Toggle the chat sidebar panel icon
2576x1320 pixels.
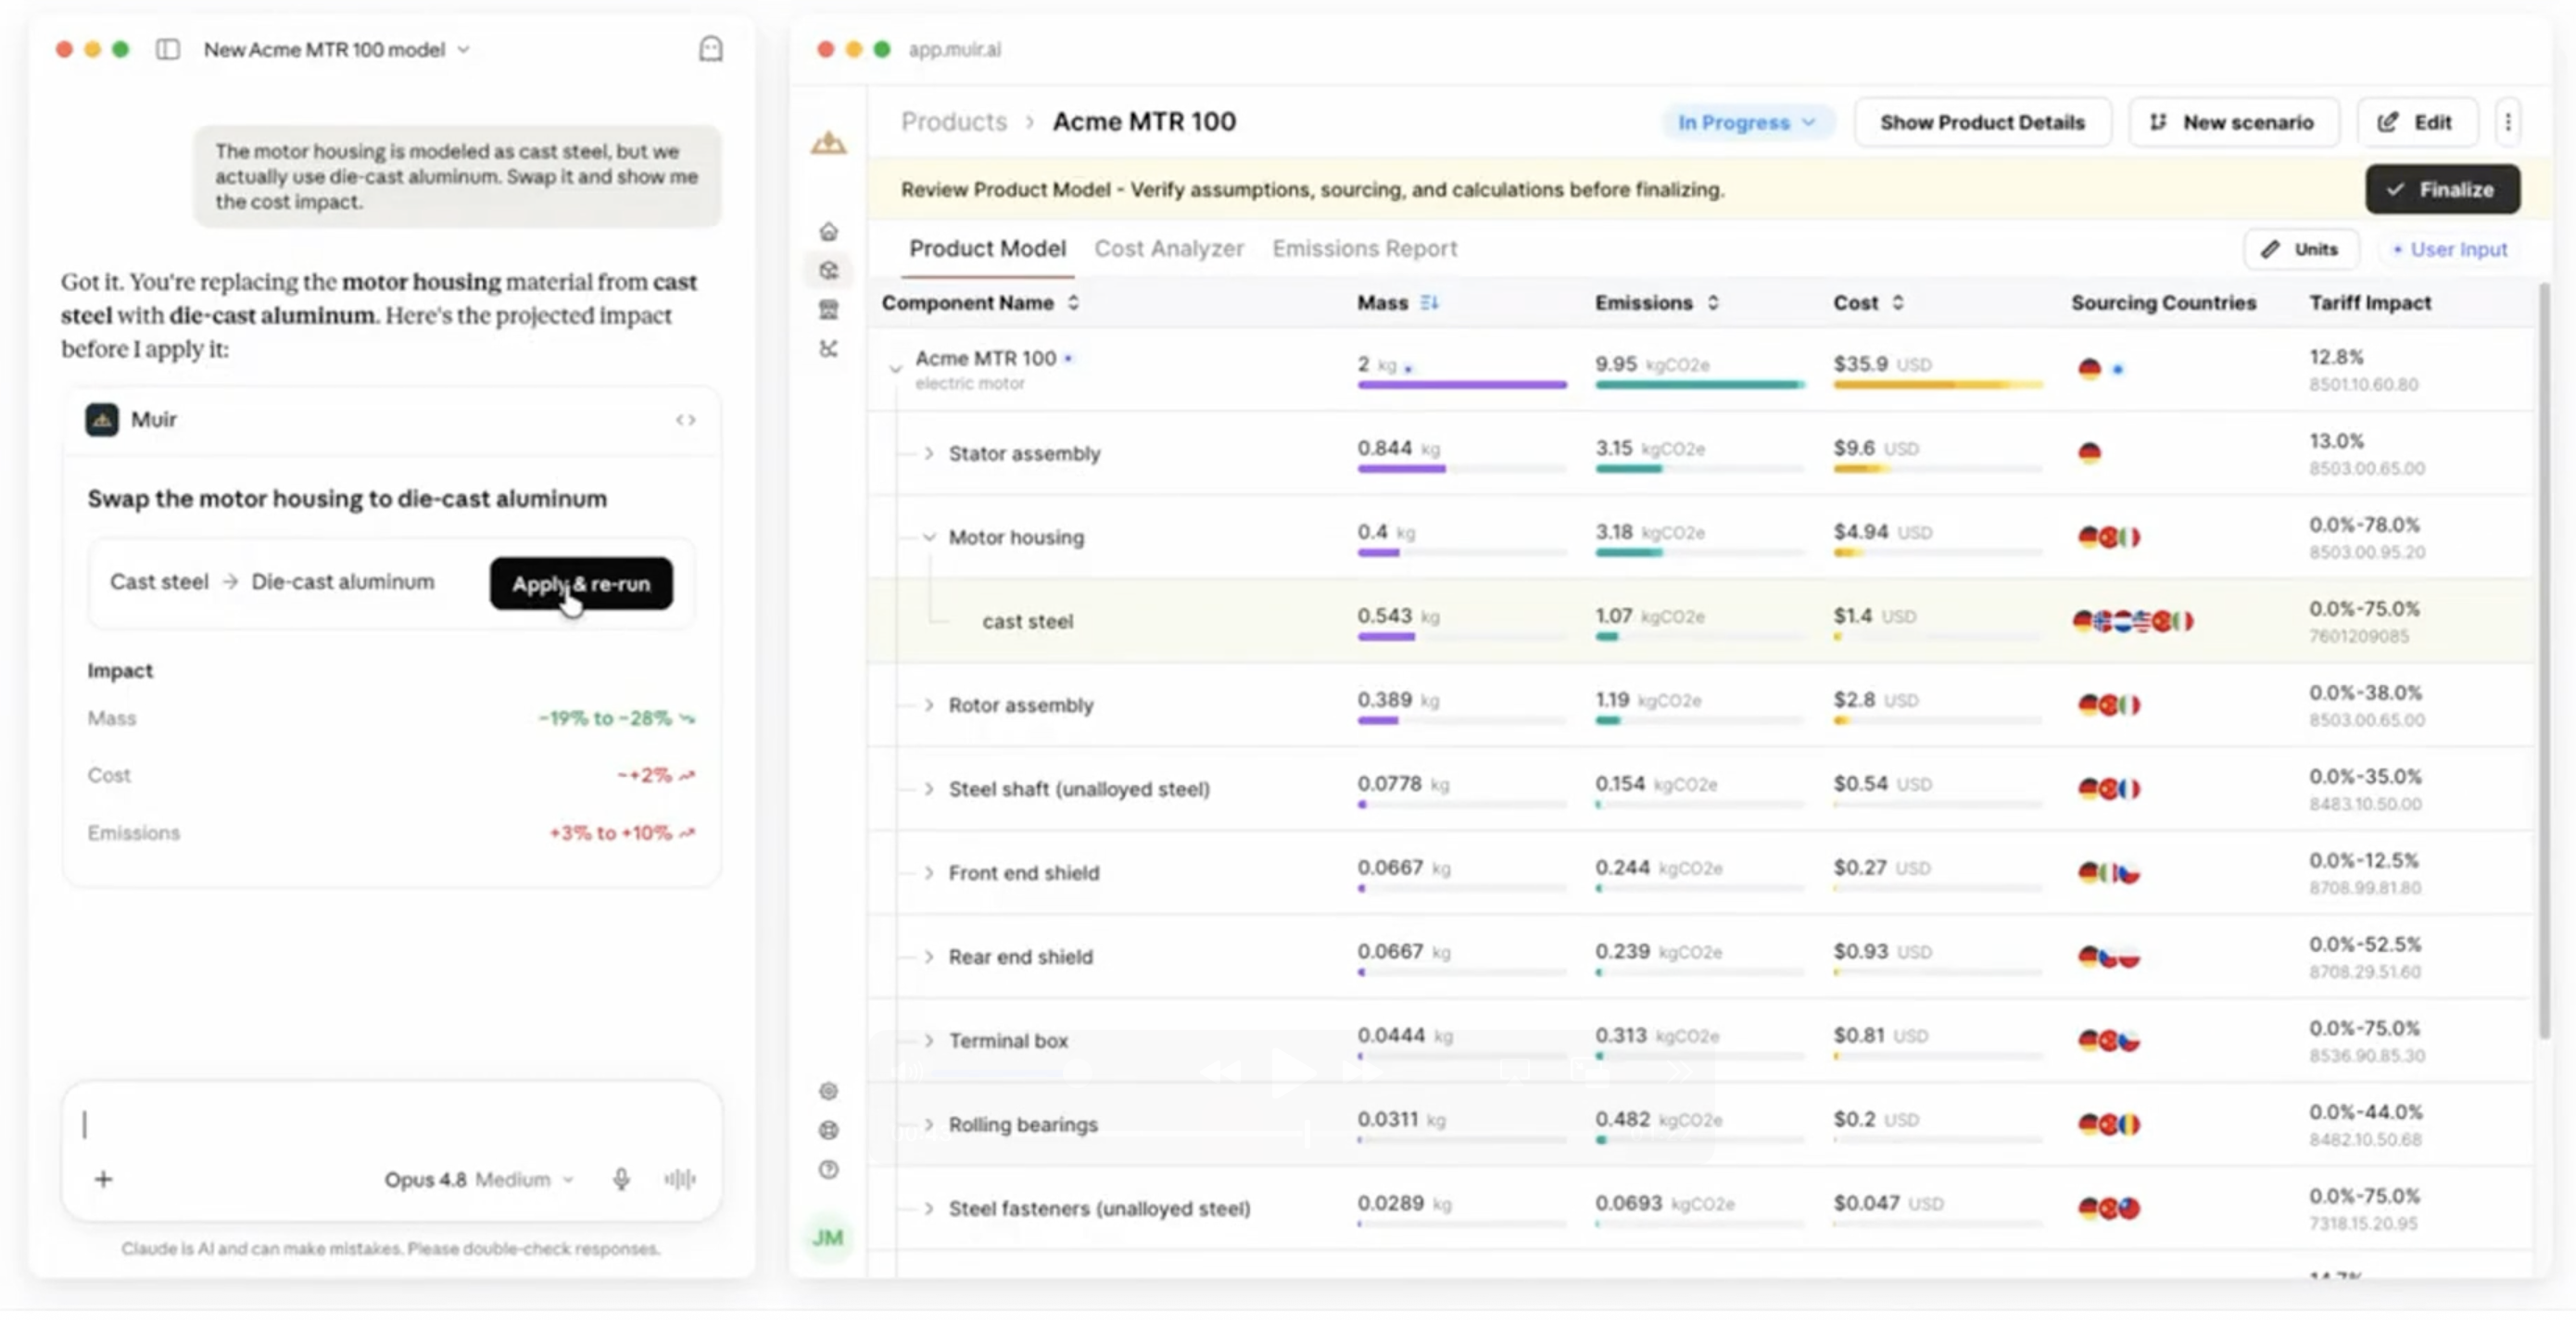click(168, 49)
